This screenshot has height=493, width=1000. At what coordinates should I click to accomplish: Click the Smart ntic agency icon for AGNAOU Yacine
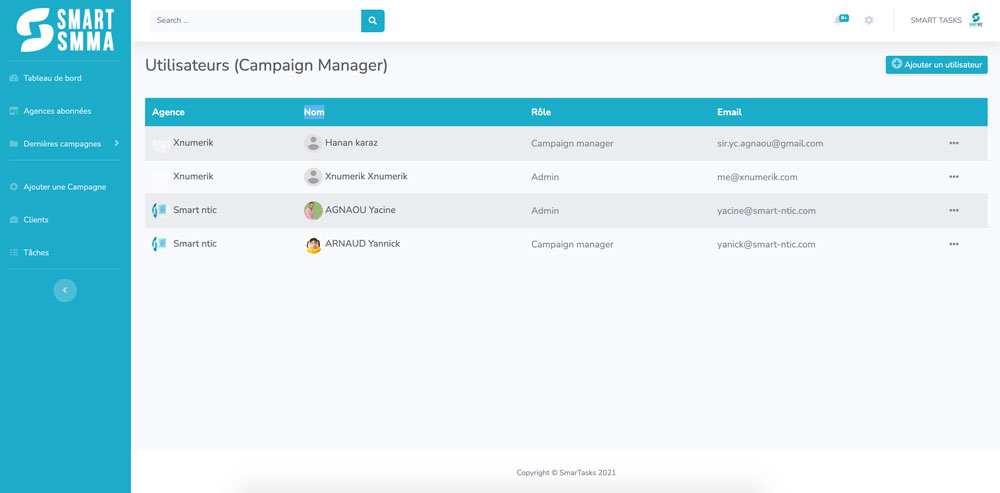click(160, 211)
